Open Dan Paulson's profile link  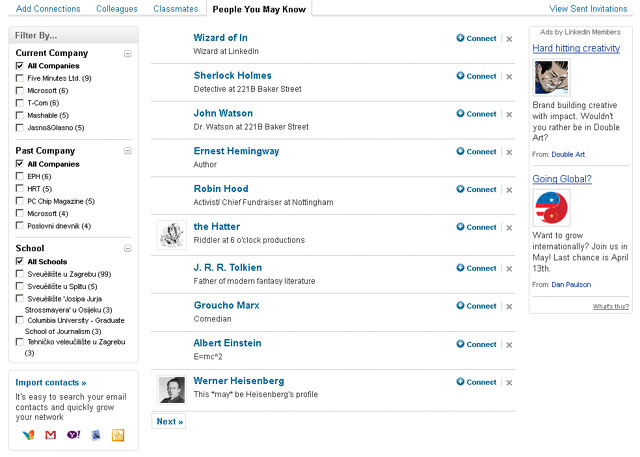571,284
